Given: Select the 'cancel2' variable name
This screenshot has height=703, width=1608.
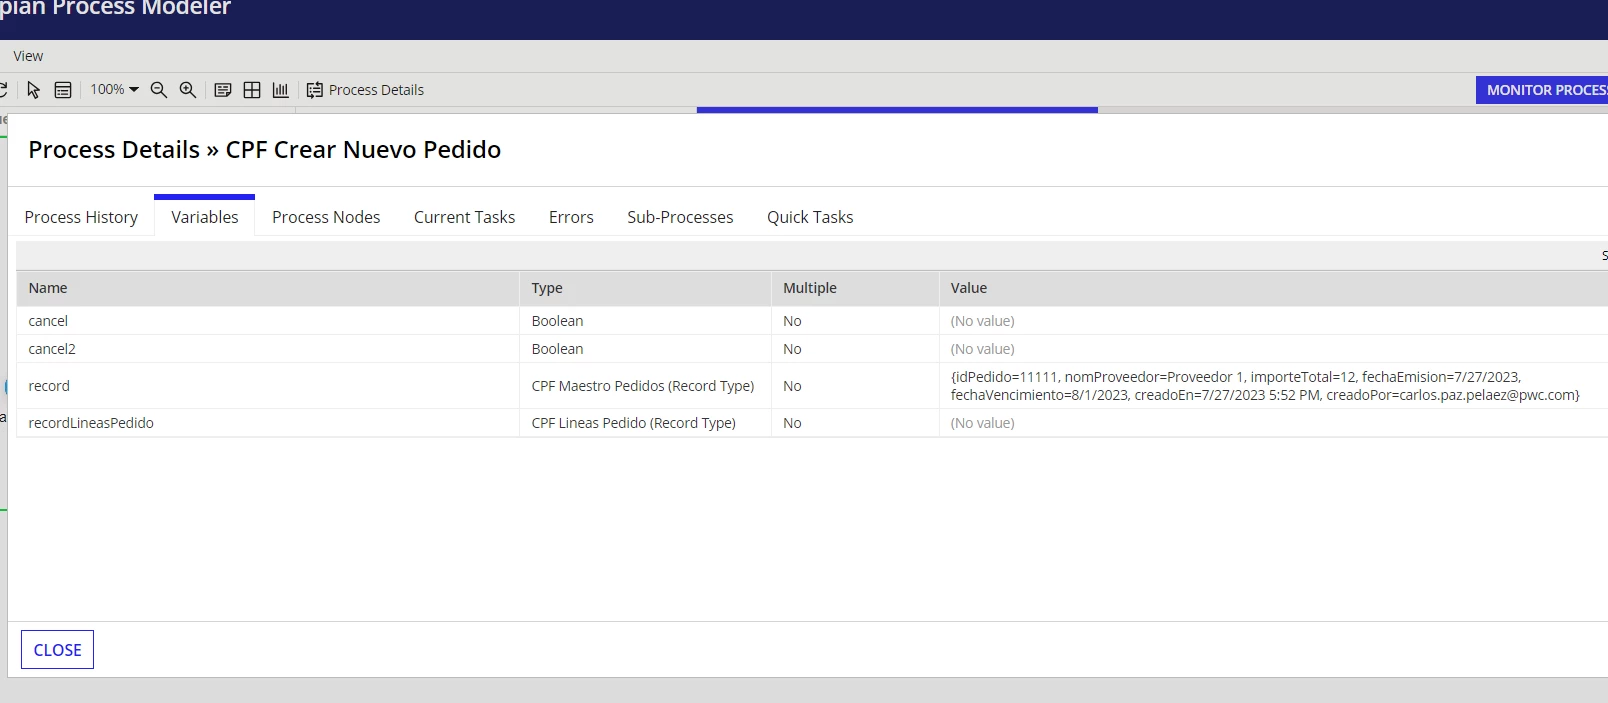Looking at the screenshot, I should [52, 349].
